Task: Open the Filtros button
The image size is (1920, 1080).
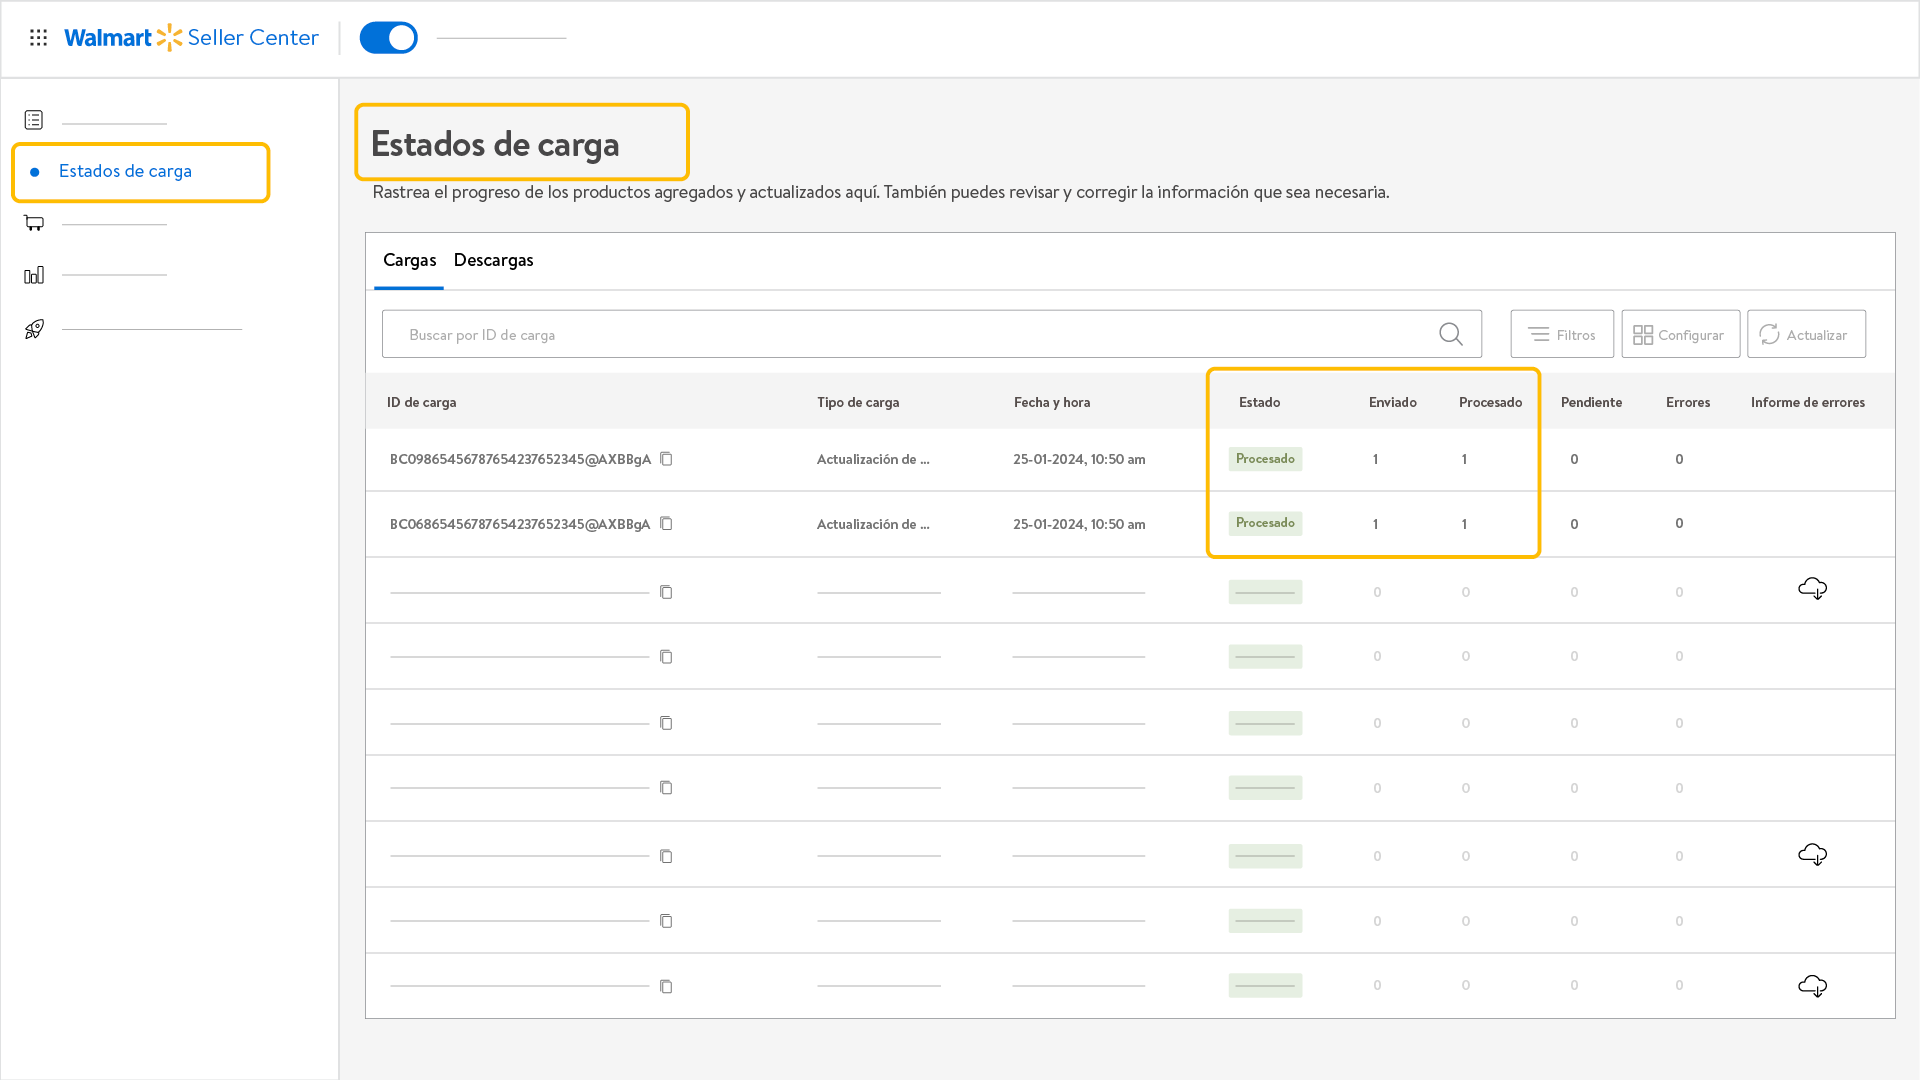Action: coord(1562,334)
